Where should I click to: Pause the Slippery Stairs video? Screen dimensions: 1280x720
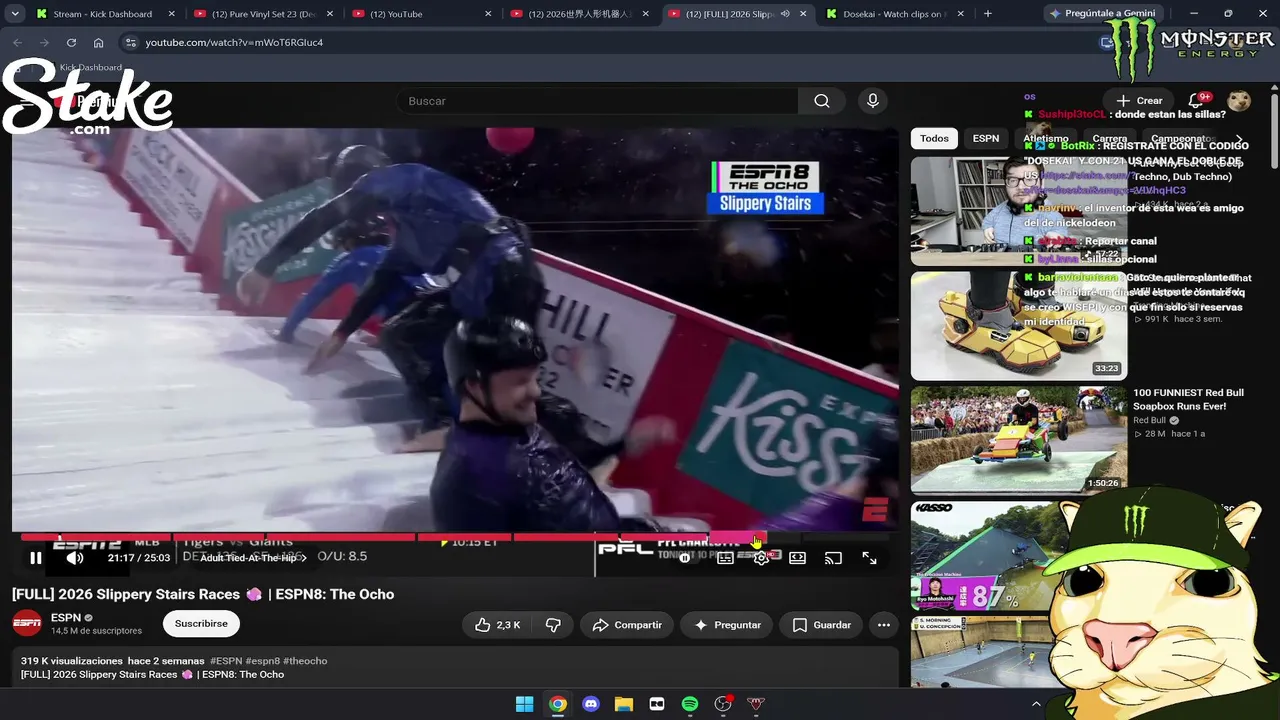coord(36,558)
